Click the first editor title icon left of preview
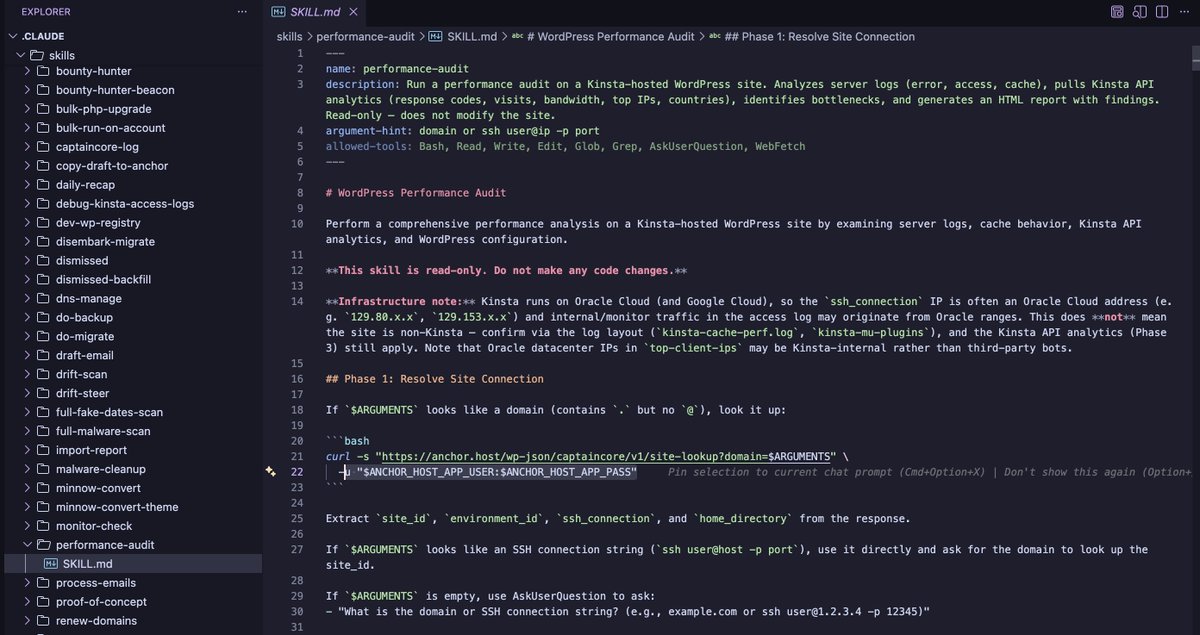This screenshot has width=1200, height=635. click(x=1117, y=12)
